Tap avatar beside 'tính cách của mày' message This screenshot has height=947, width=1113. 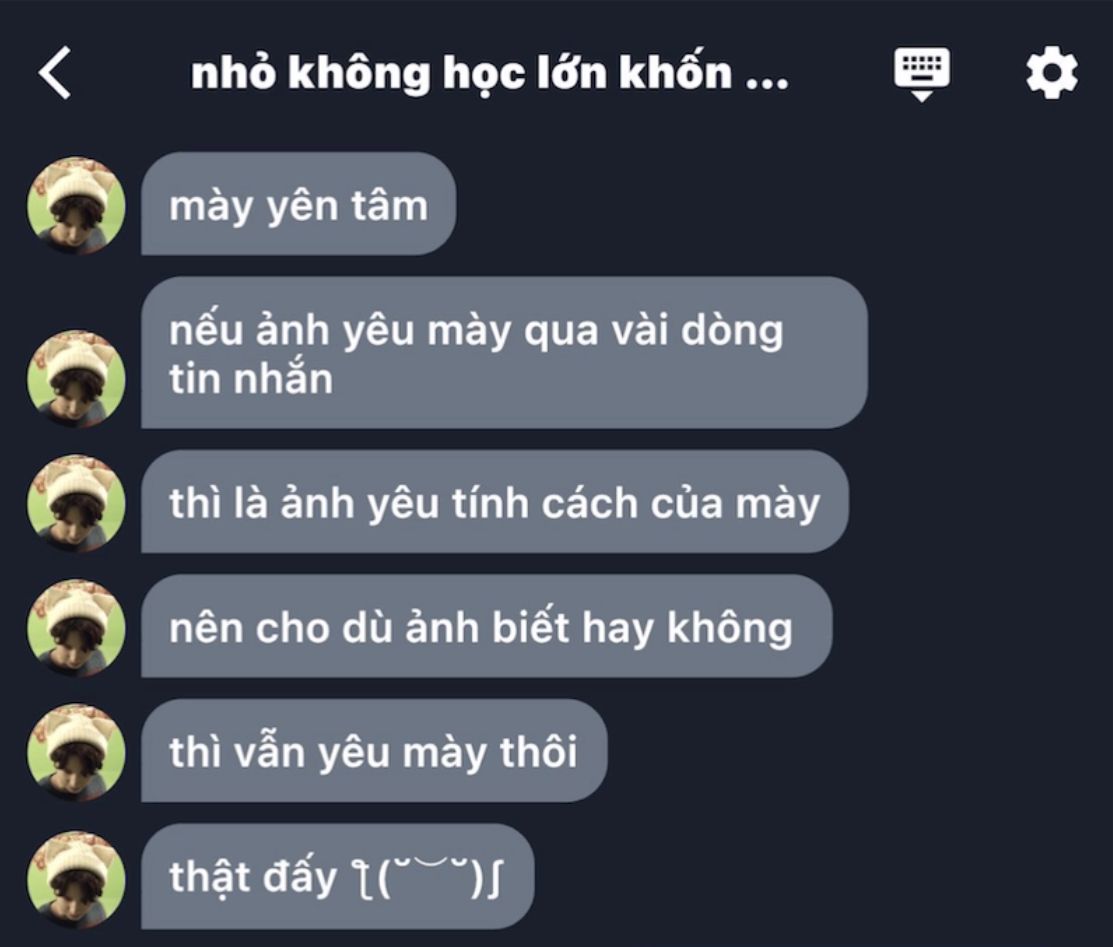[x=76, y=503]
